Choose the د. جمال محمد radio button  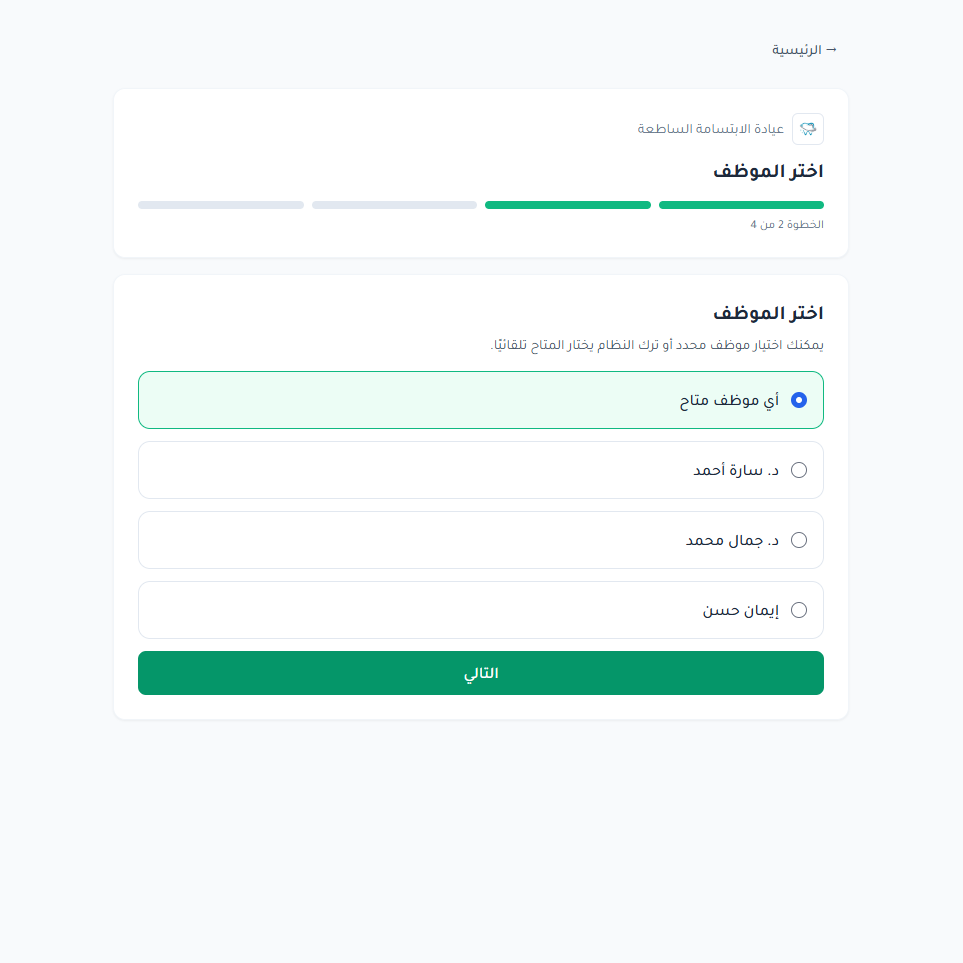798,540
